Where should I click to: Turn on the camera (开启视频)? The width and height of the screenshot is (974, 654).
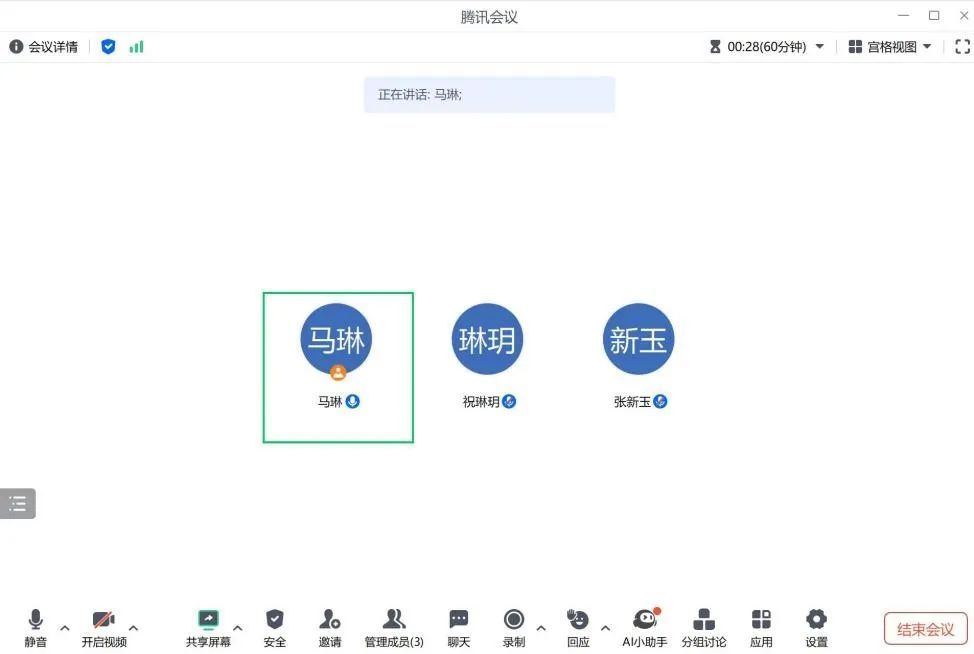(104, 627)
